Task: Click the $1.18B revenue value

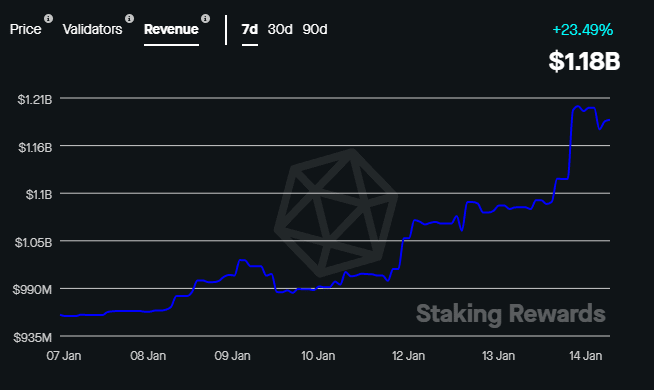Action: [x=584, y=61]
